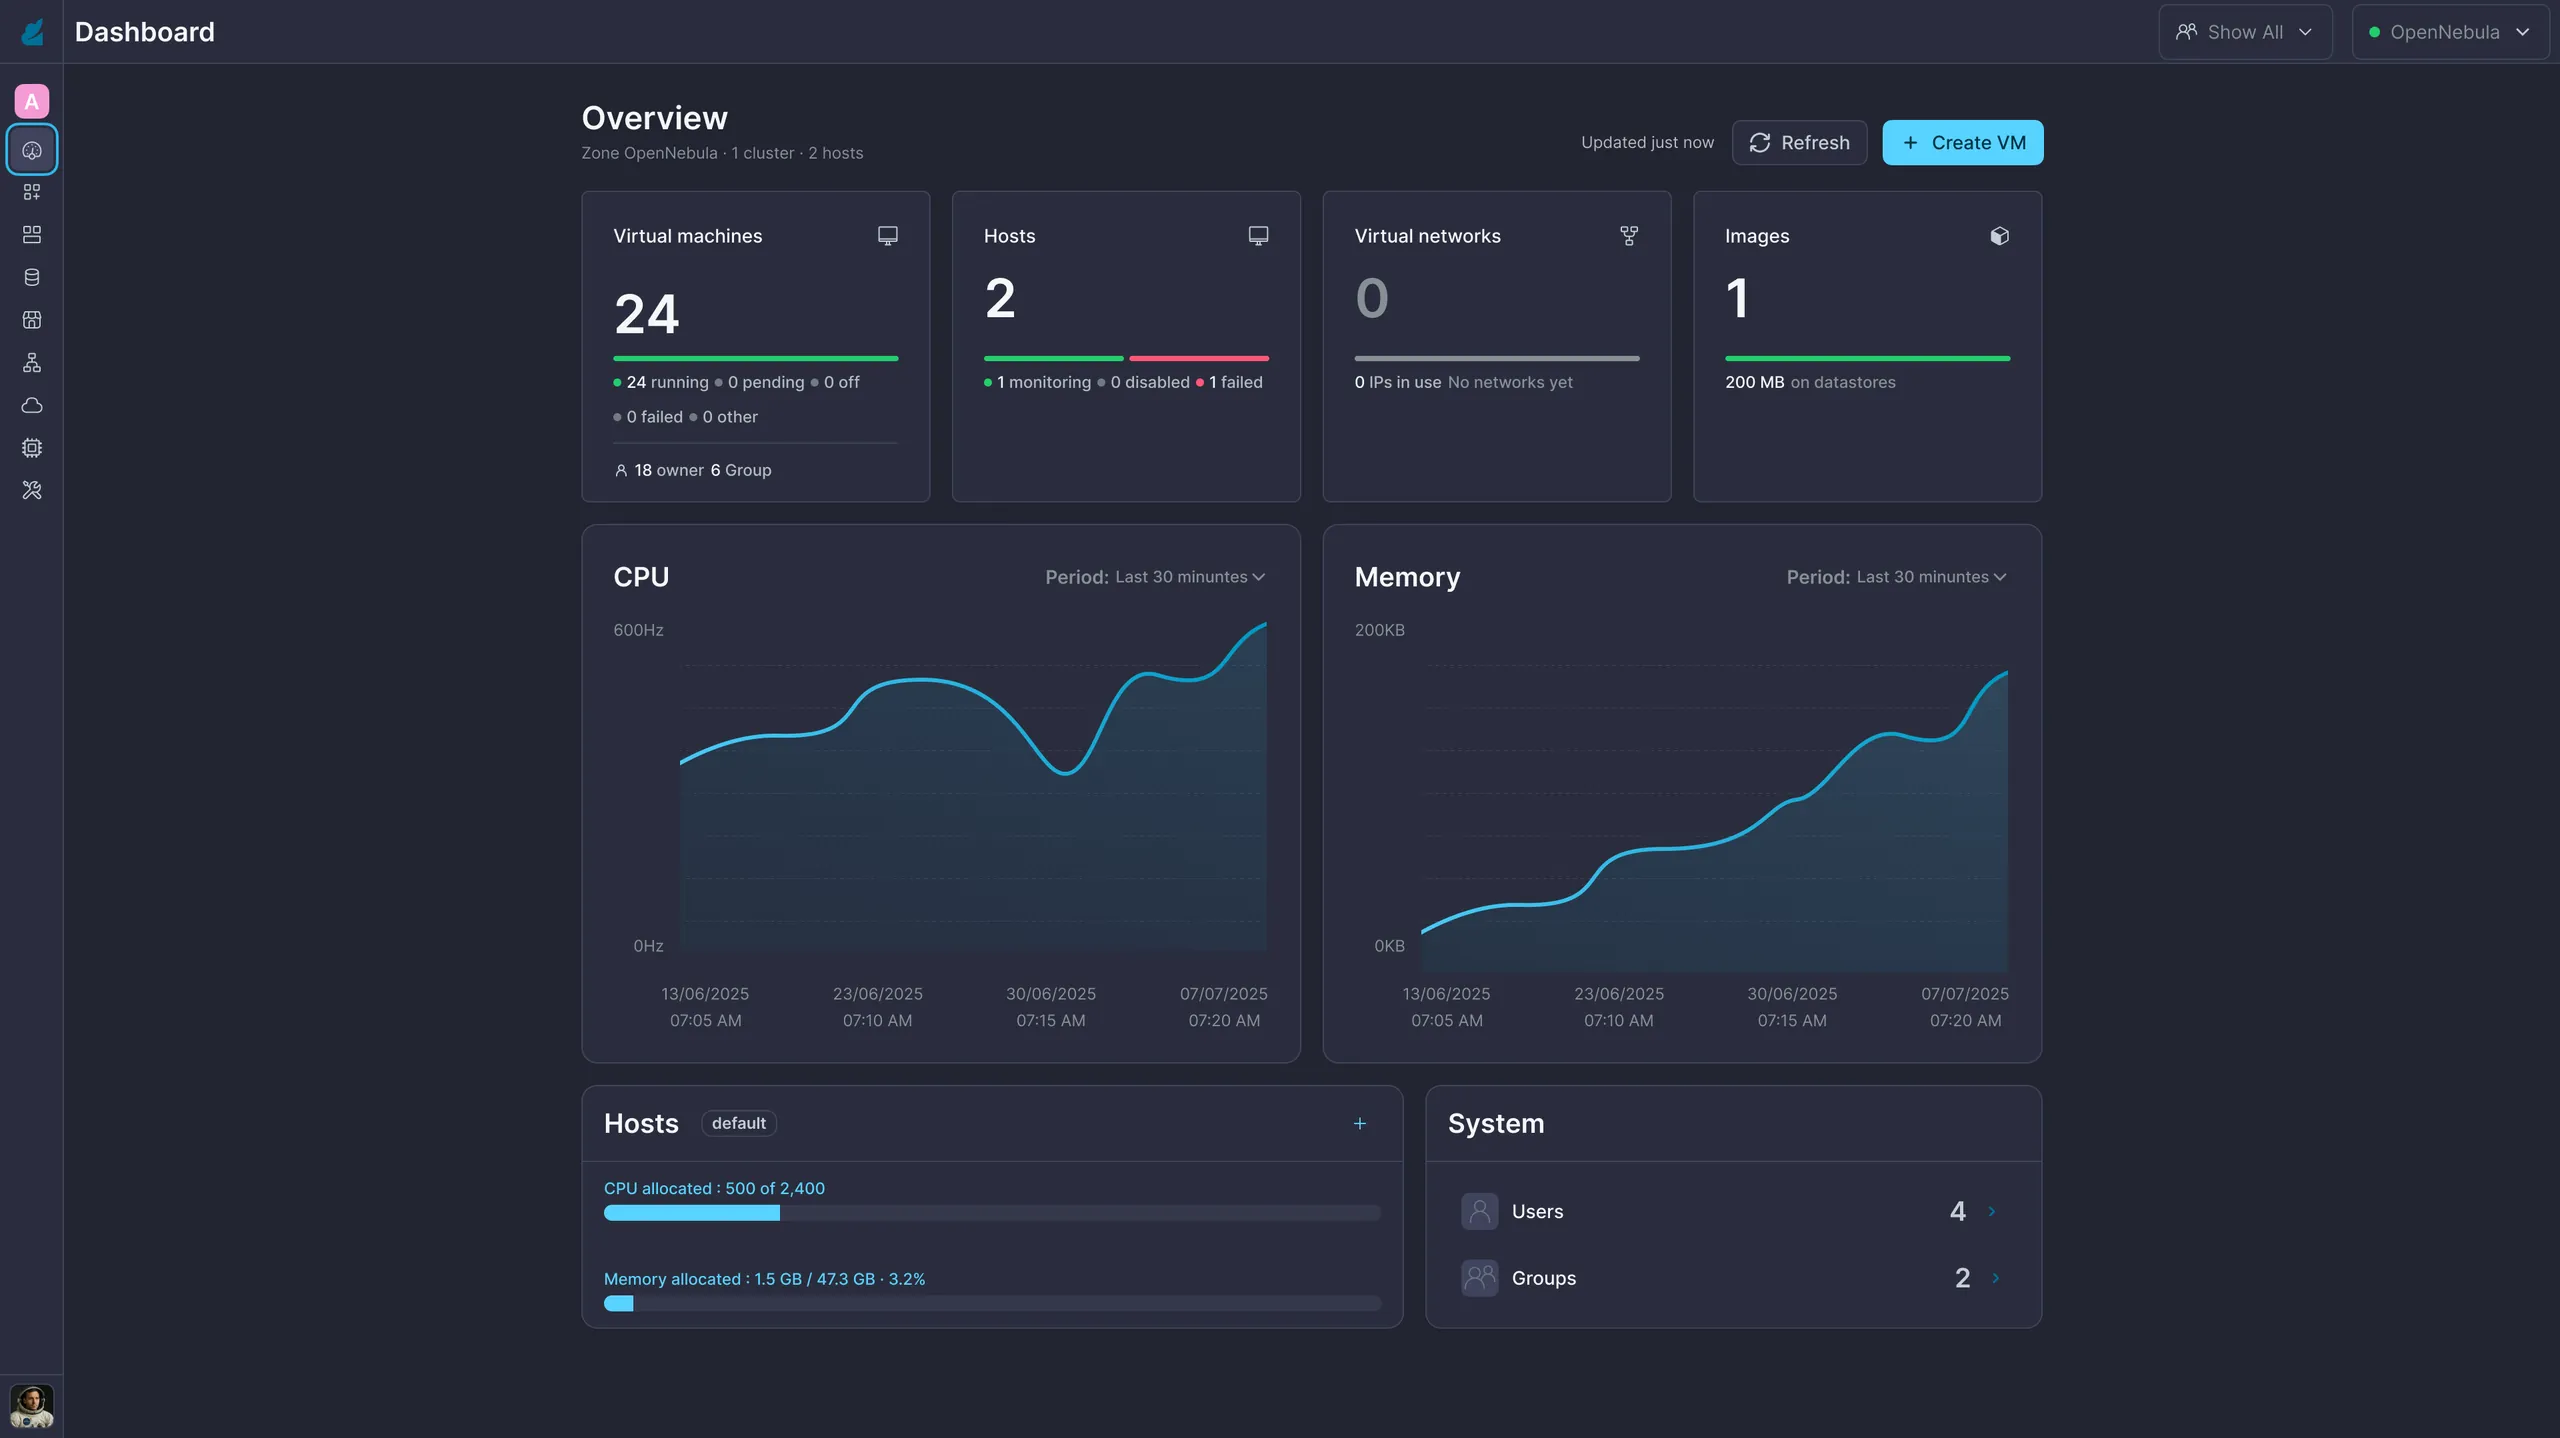2560x1438 pixels.
Task: Open the marketplace store icon in sidebar
Action: (x=32, y=320)
